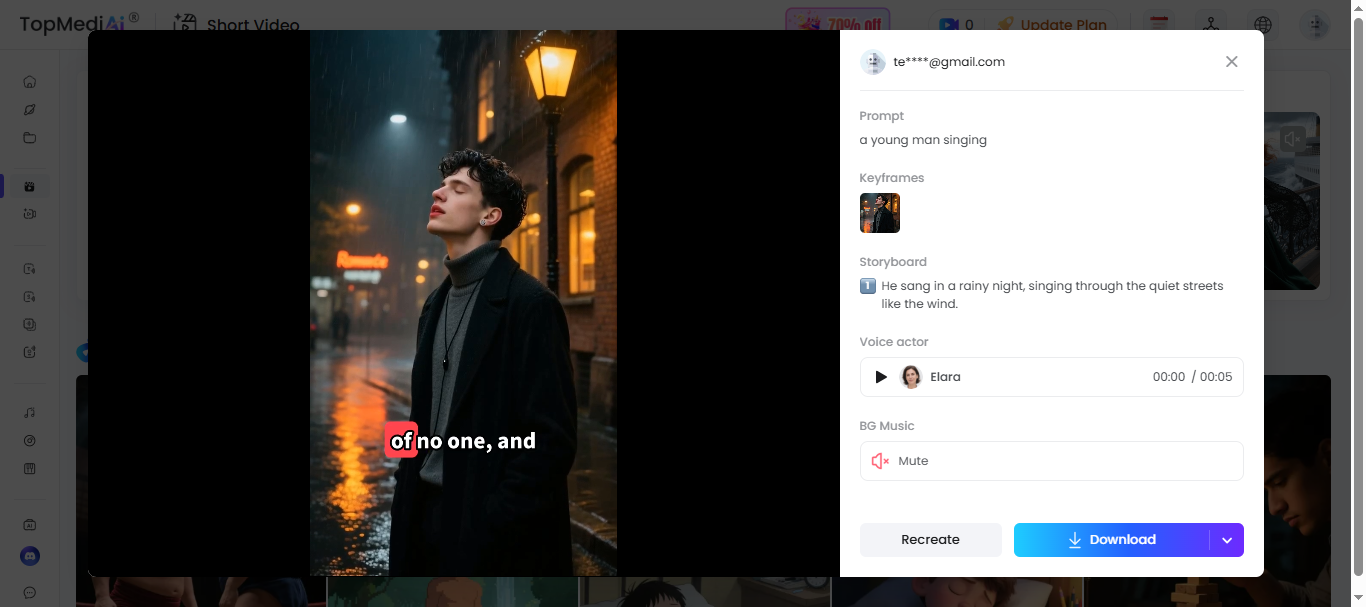The height and width of the screenshot is (607, 1366).
Task: Play the Elara voice actor preview
Action: pos(881,377)
